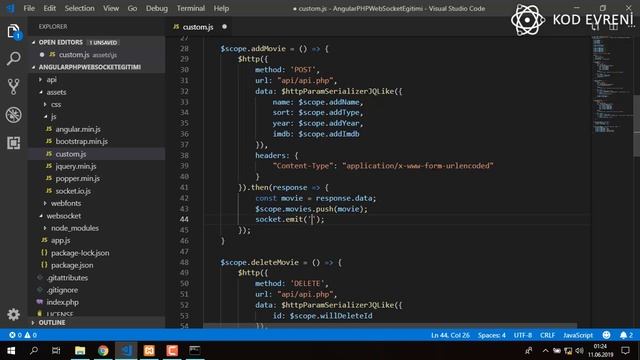
Task: Open the Manage gear settings icon
Action: click(13, 314)
